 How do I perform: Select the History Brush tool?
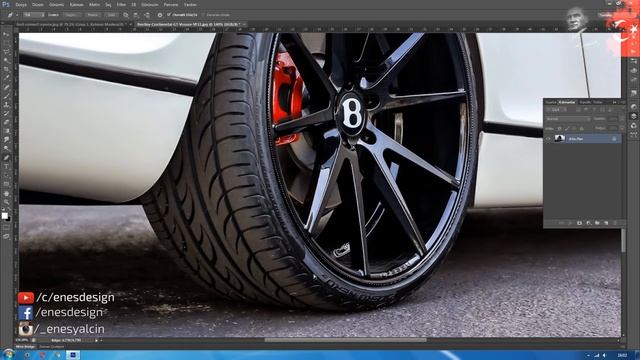coord(6,113)
